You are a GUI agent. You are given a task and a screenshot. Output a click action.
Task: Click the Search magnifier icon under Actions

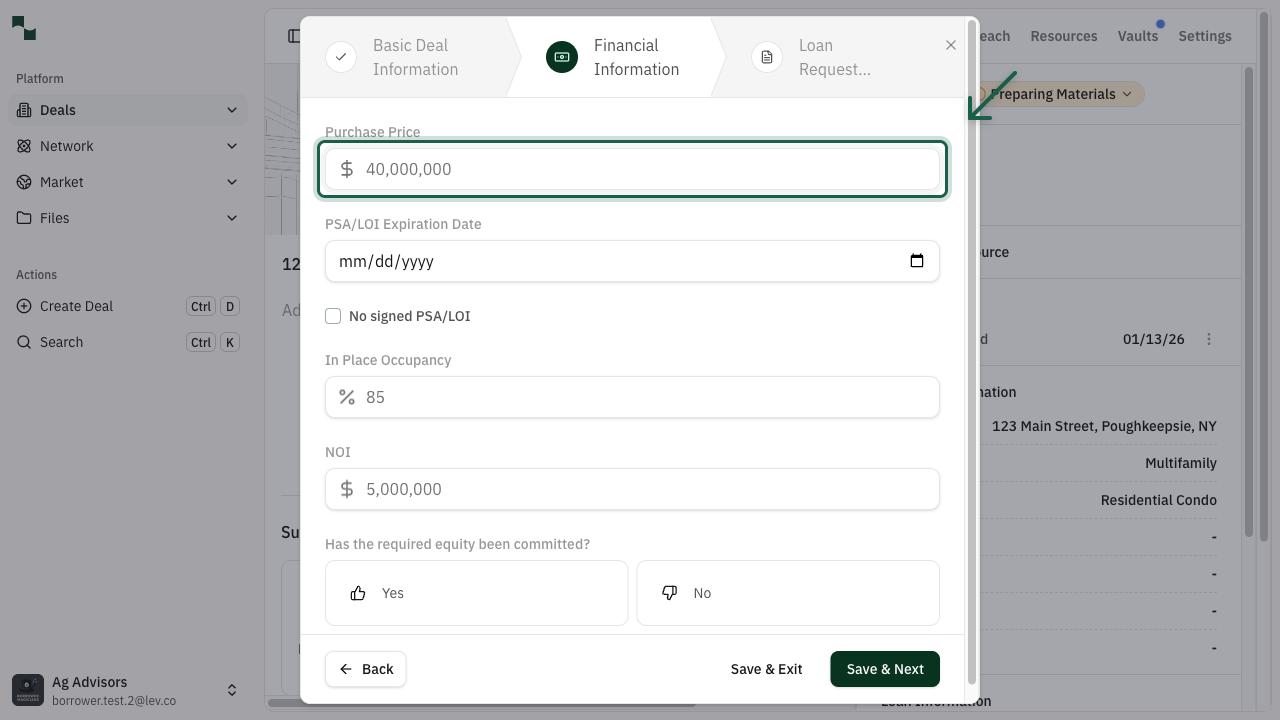24,342
